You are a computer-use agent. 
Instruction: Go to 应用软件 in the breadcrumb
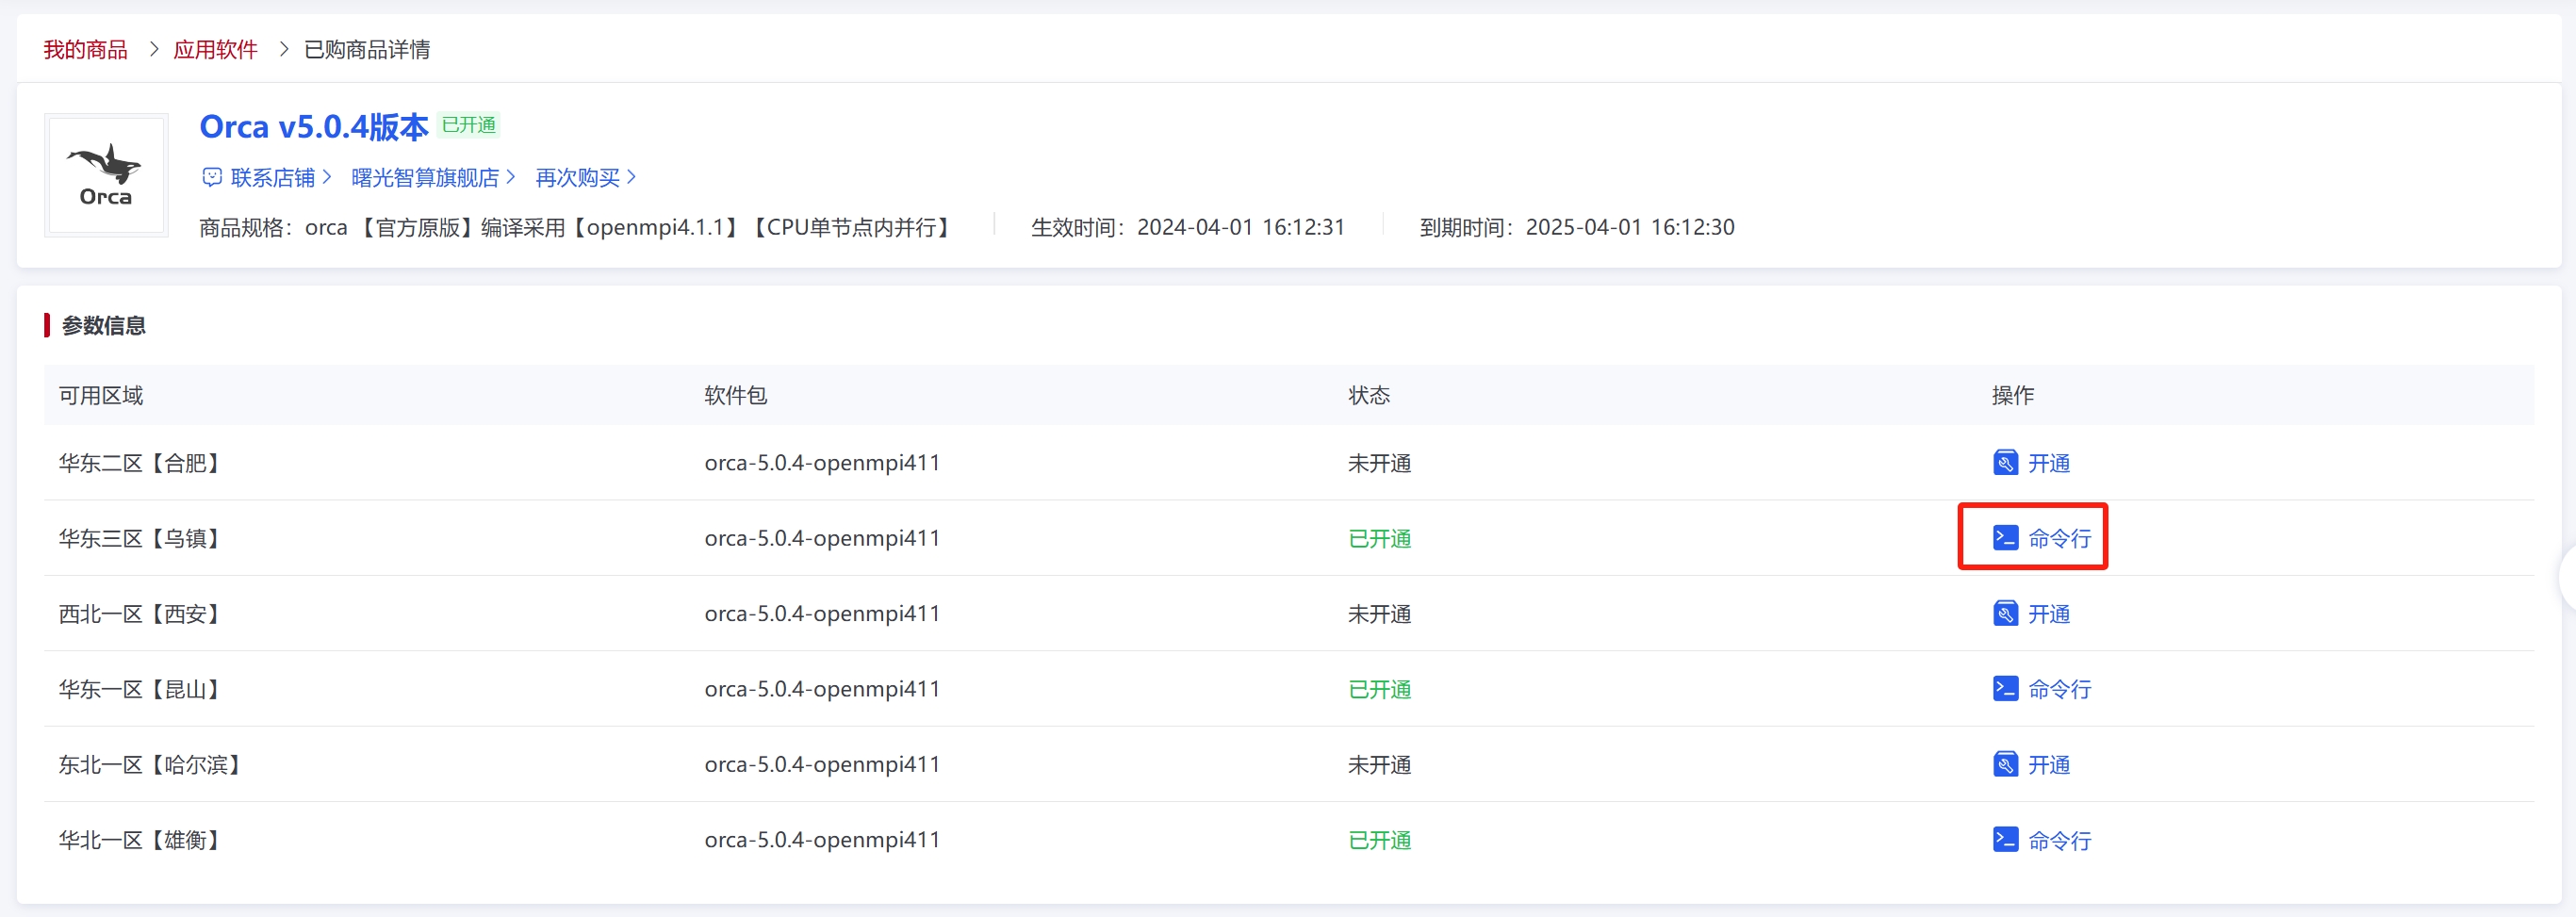(x=215, y=49)
